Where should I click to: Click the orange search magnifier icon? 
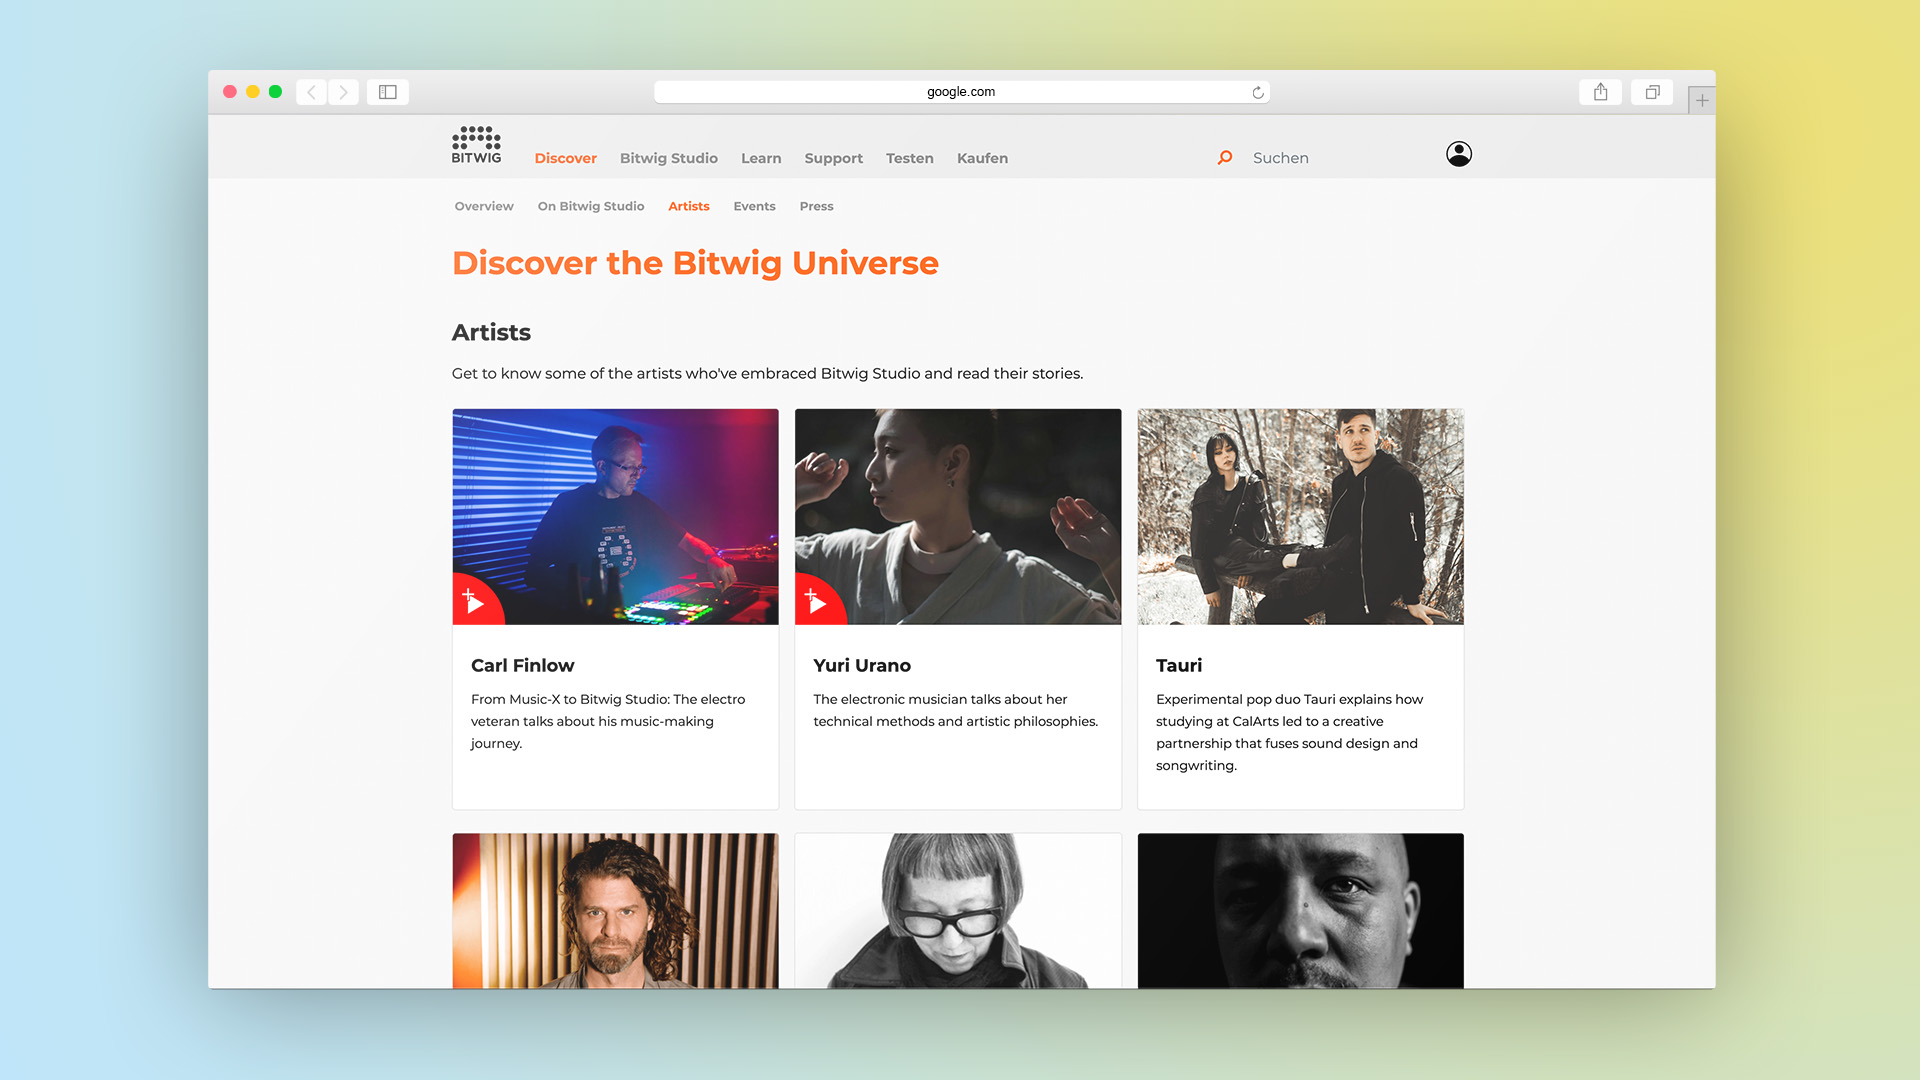click(x=1225, y=158)
